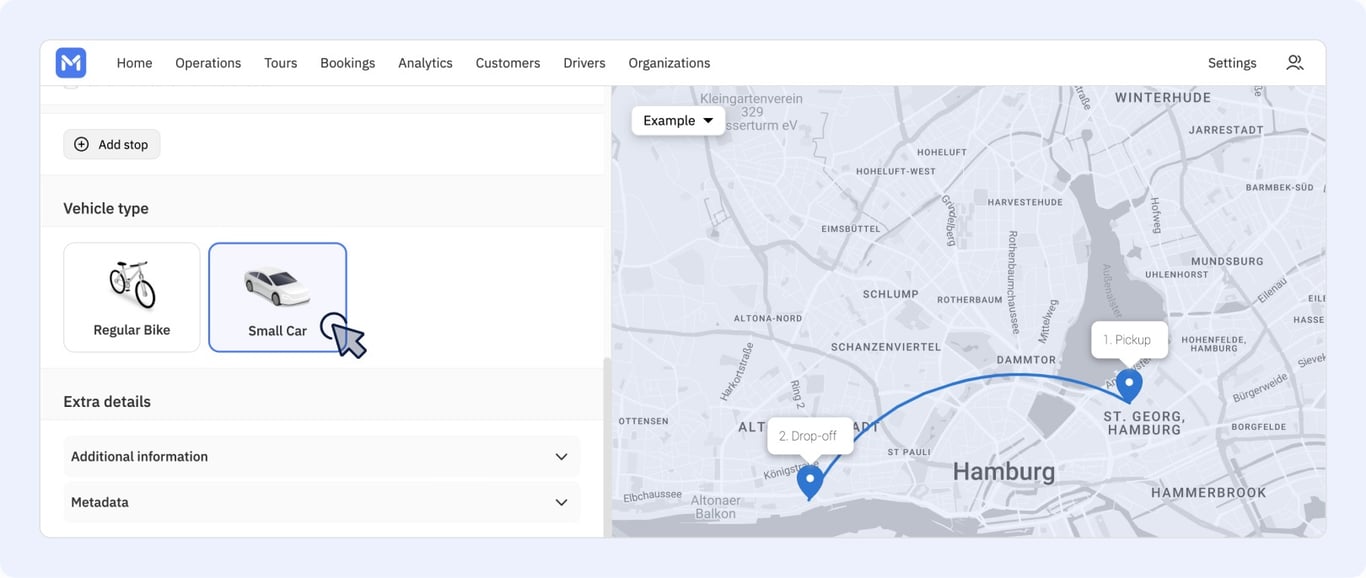1366x578 pixels.
Task: Click the HOHELUFT-WEST map label
Action: (x=896, y=171)
